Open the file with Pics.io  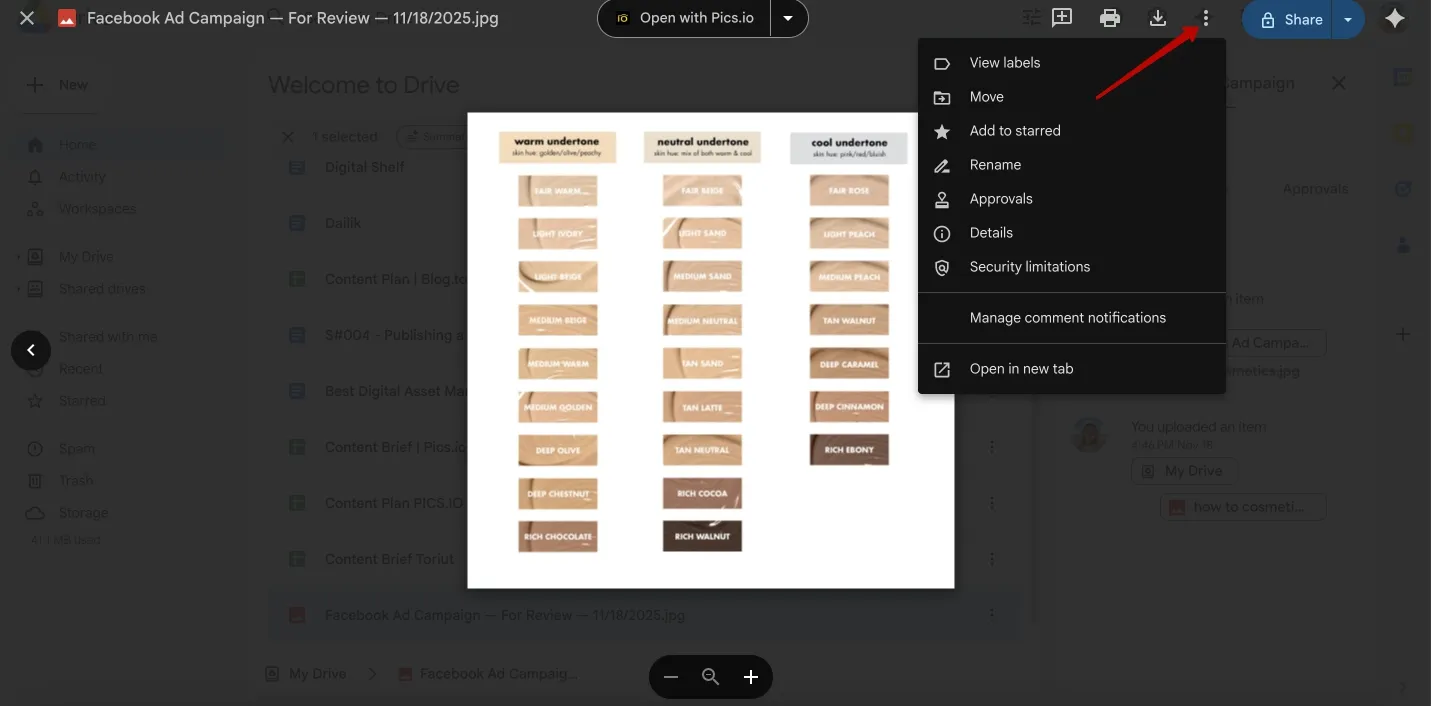point(684,18)
